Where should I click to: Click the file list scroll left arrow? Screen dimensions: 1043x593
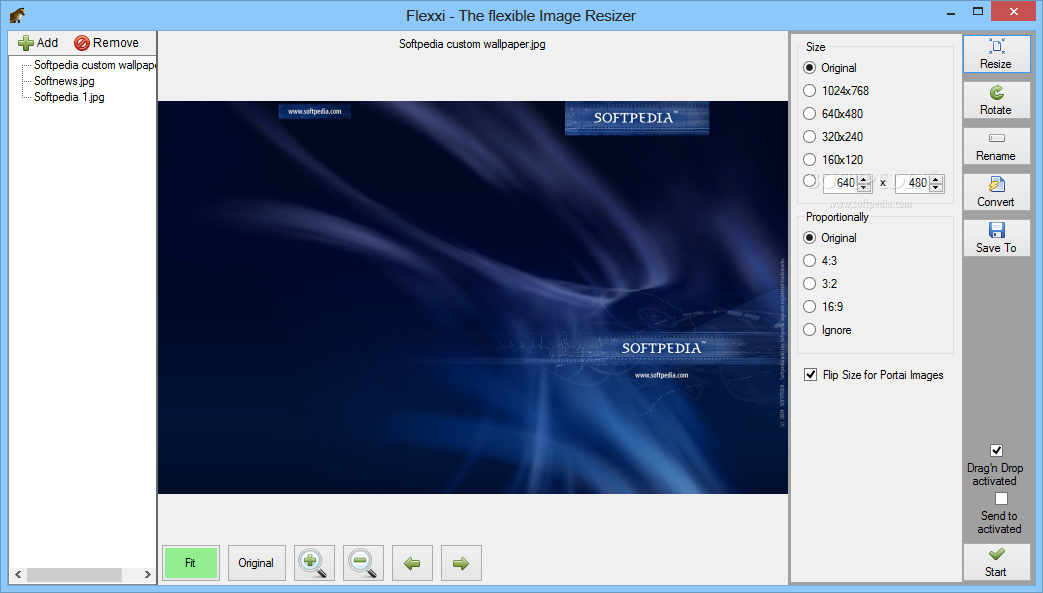point(18,574)
